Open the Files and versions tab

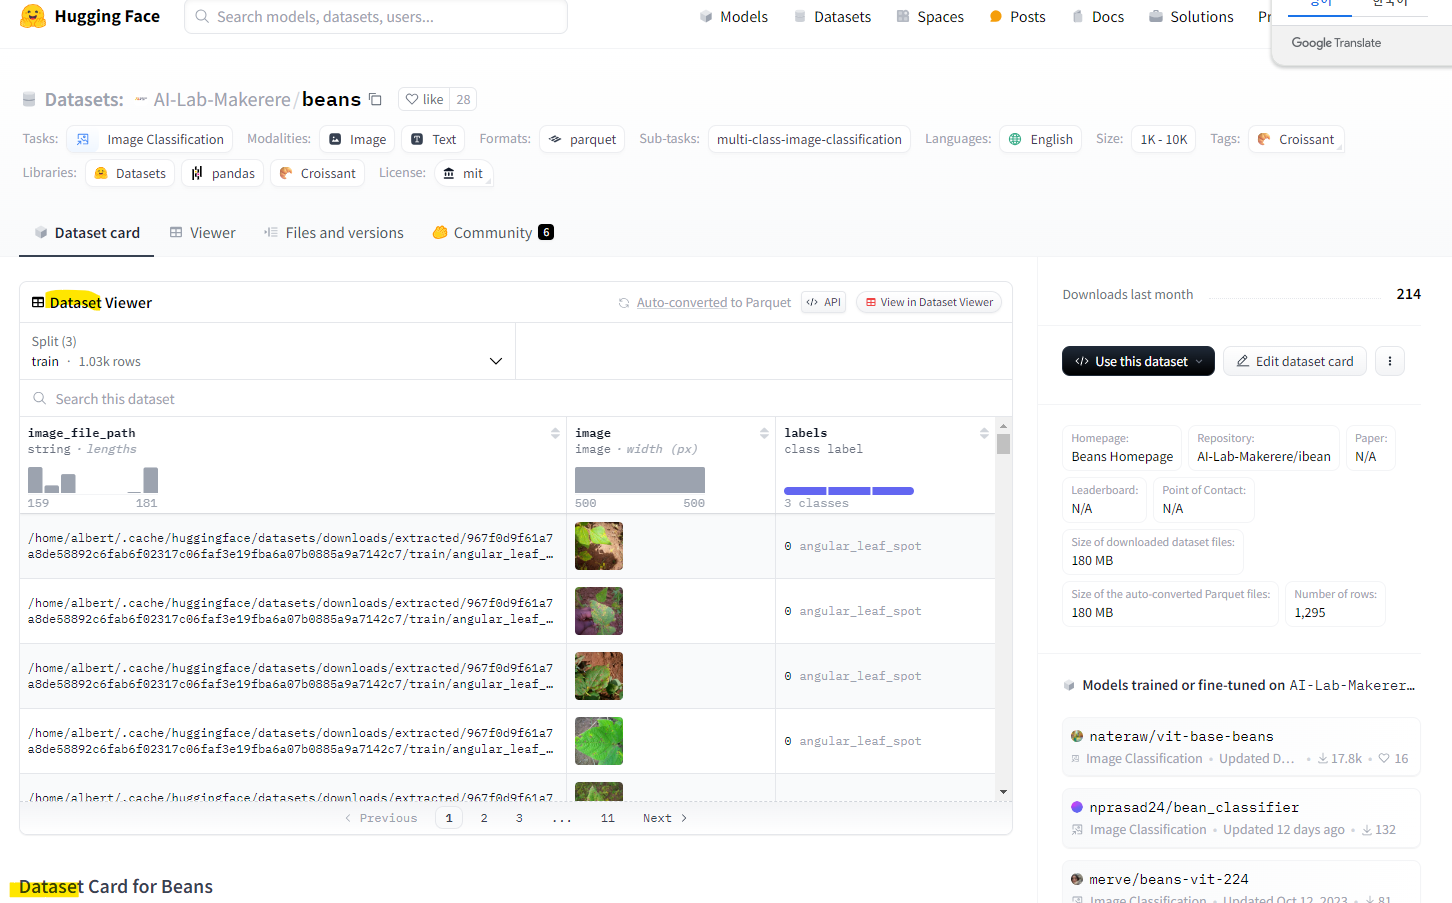coord(334,233)
